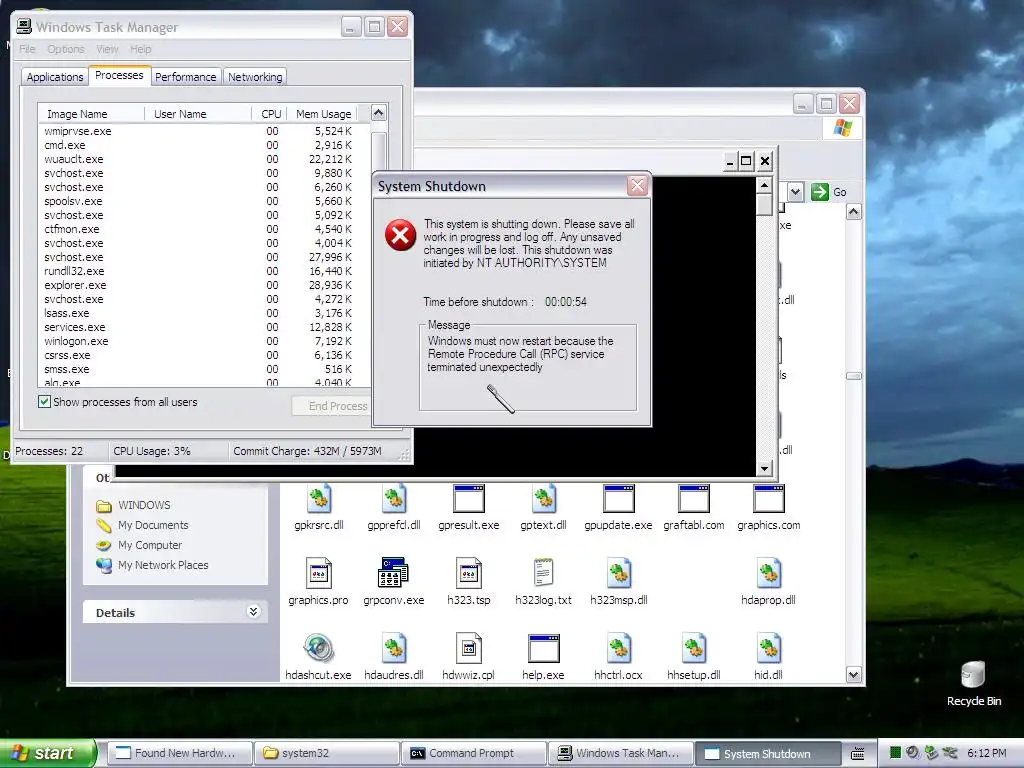
Task: Open My Network Places link
Action: 163,565
